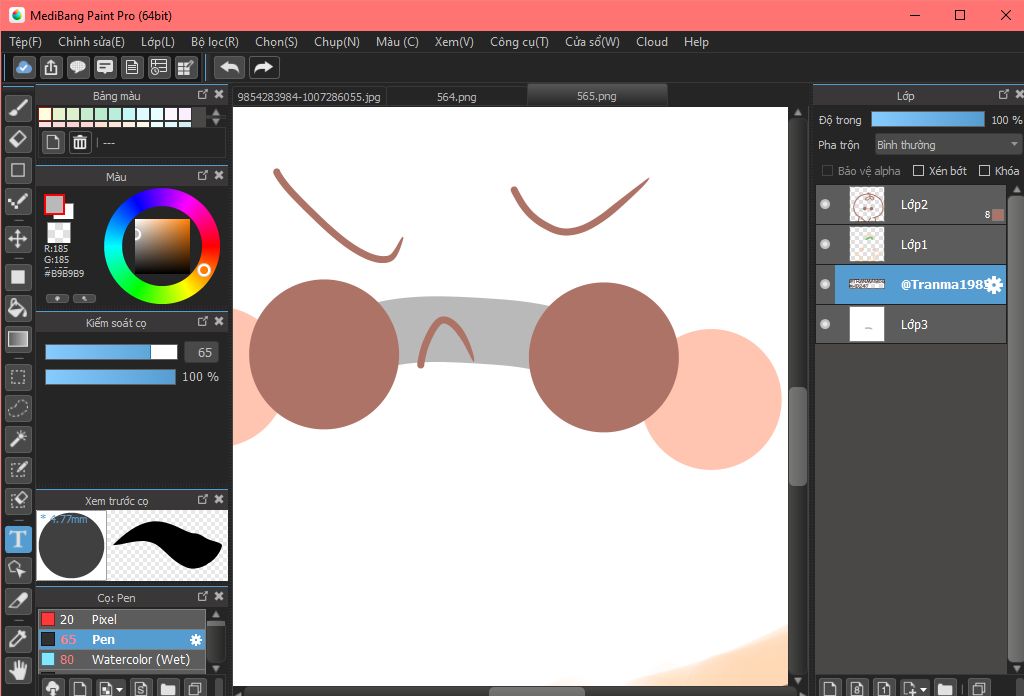Toggle the Xén bớt checkbox
This screenshot has height=696, width=1024.
[x=918, y=171]
